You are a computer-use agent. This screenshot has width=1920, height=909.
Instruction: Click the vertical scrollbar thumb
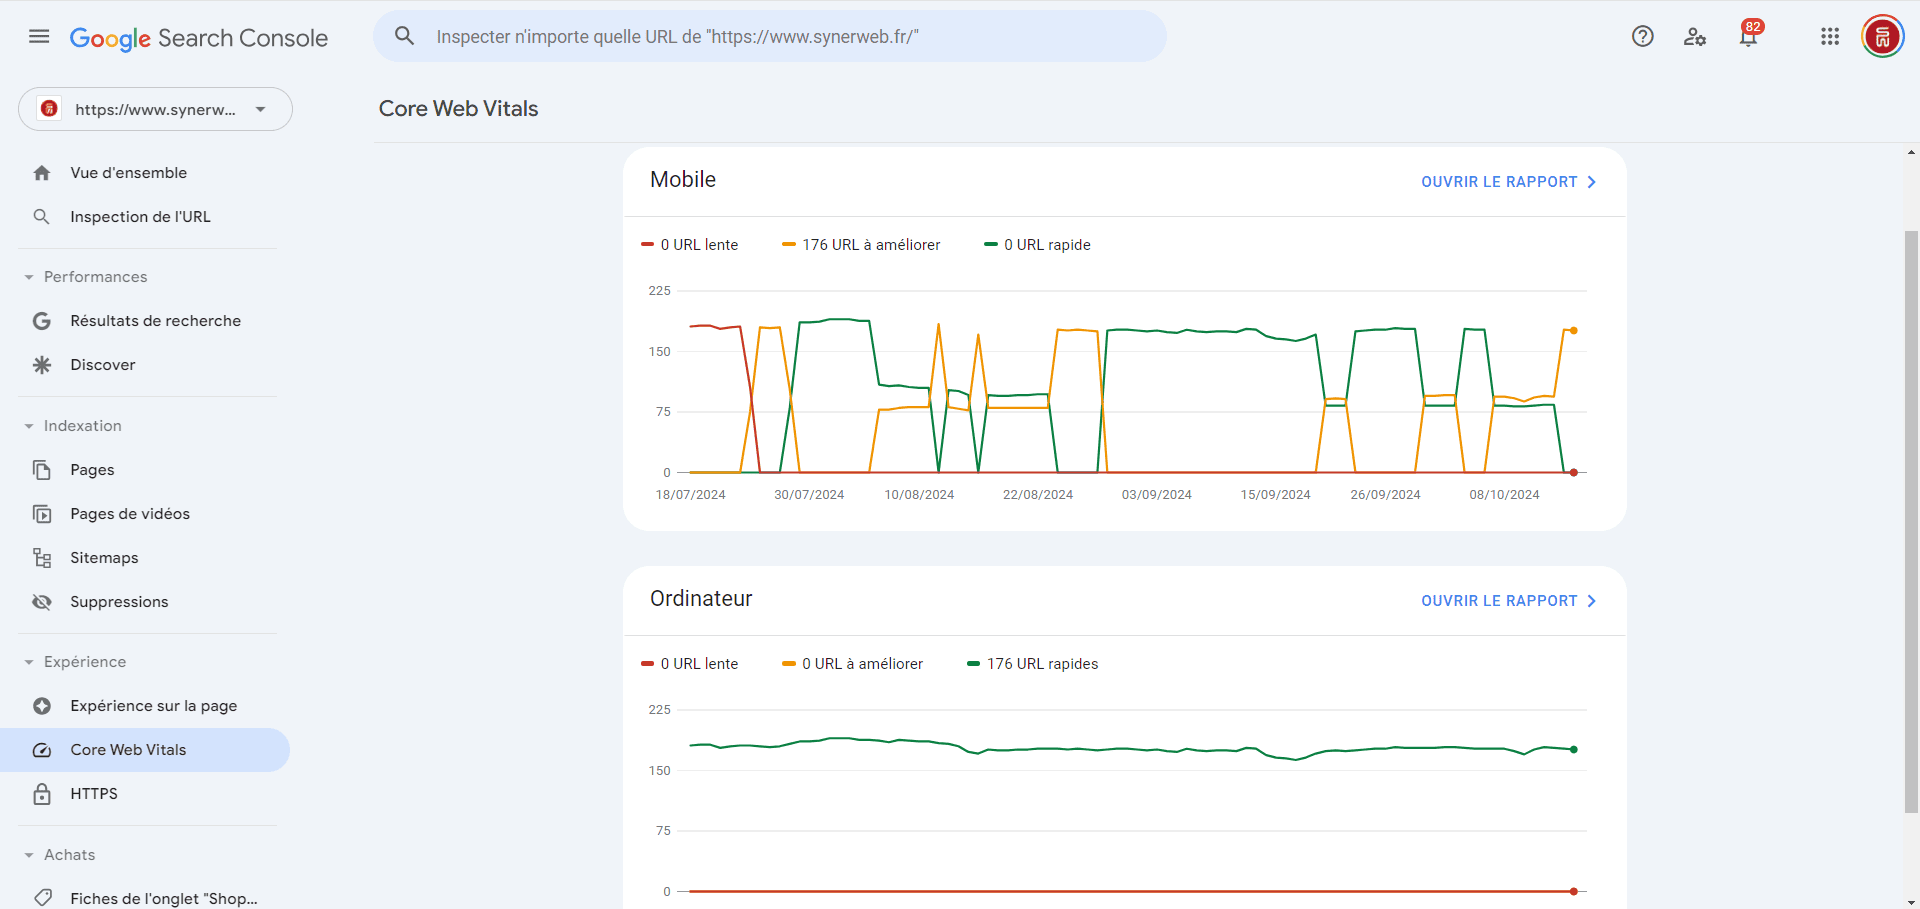1911,520
